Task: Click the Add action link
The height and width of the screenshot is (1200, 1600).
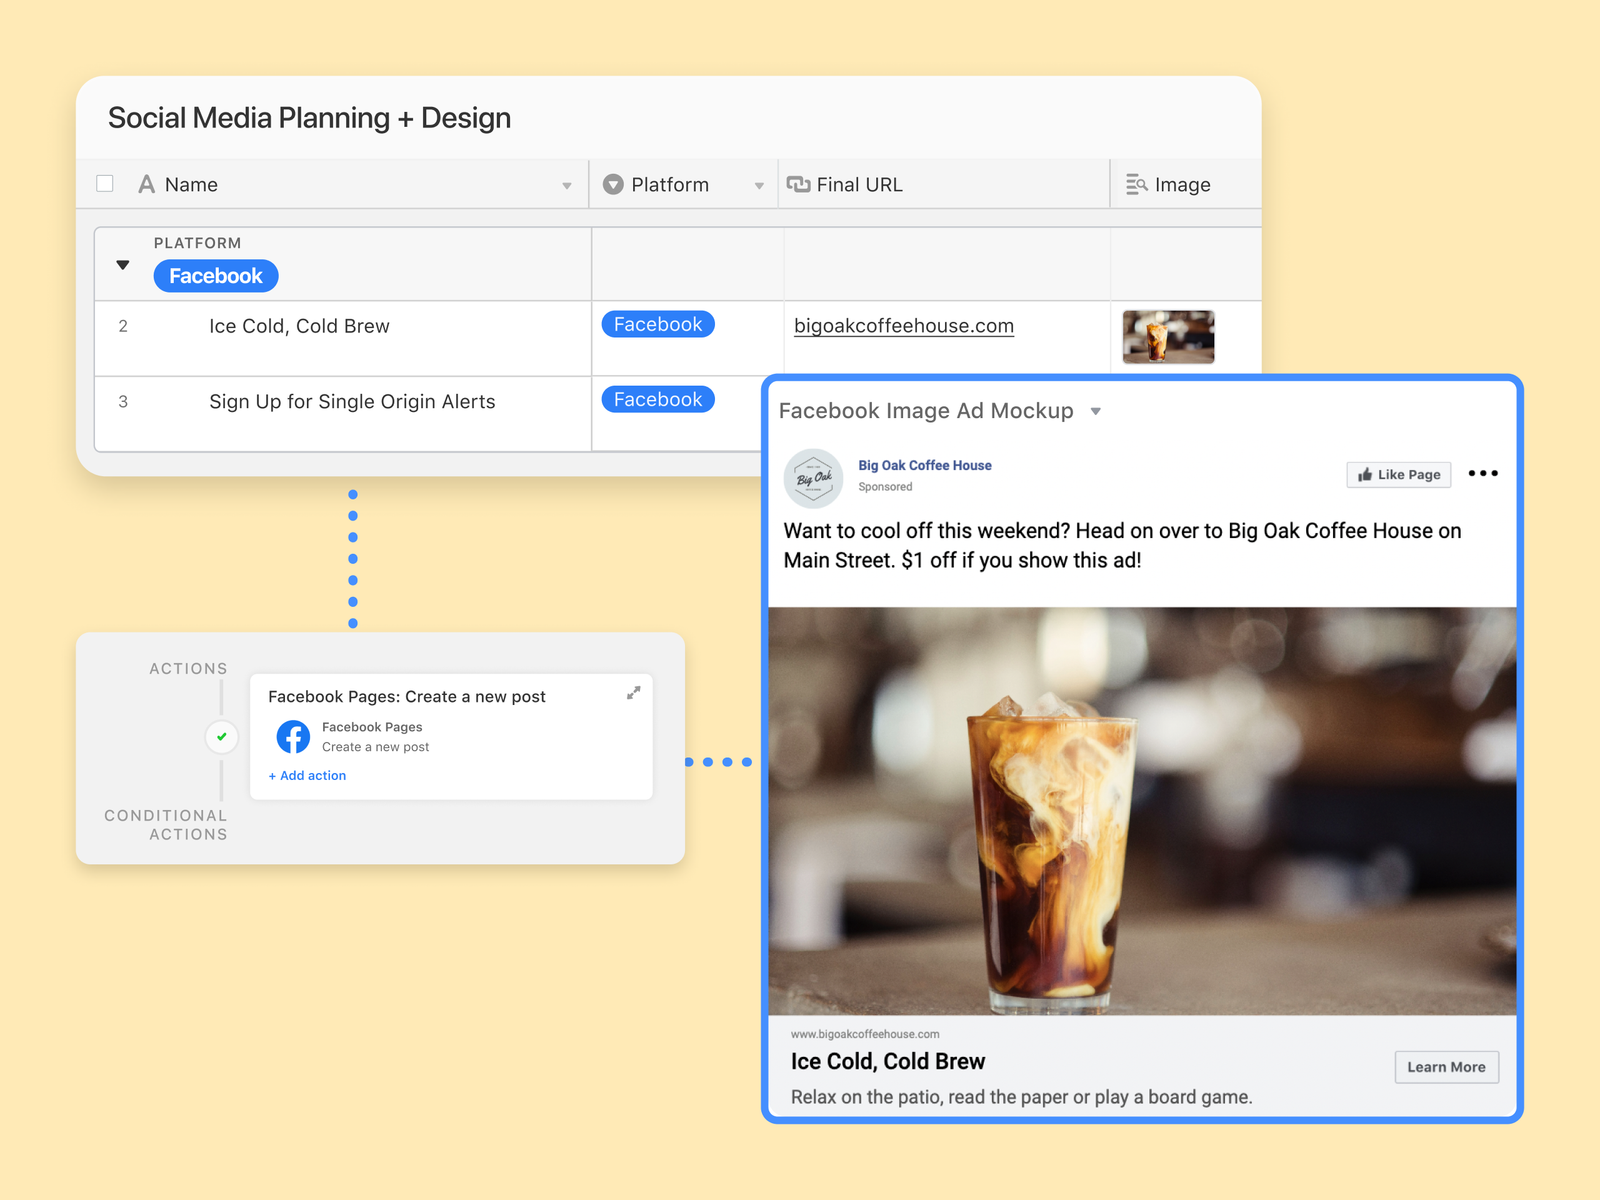Action: (307, 776)
